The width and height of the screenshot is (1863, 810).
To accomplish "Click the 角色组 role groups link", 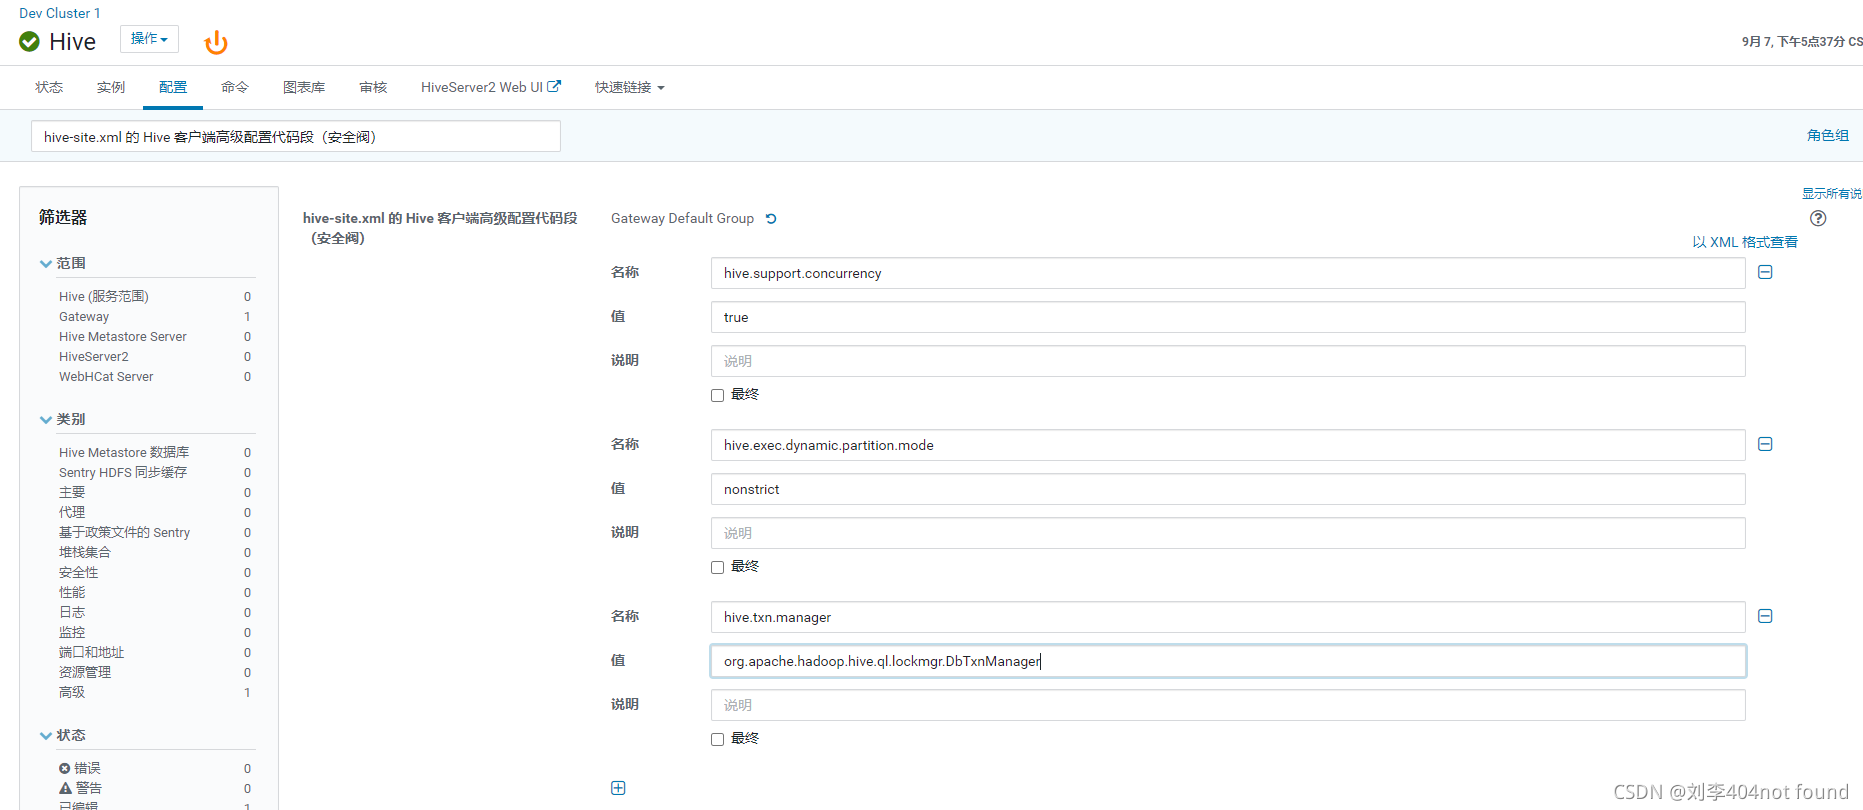I will [x=1827, y=135].
